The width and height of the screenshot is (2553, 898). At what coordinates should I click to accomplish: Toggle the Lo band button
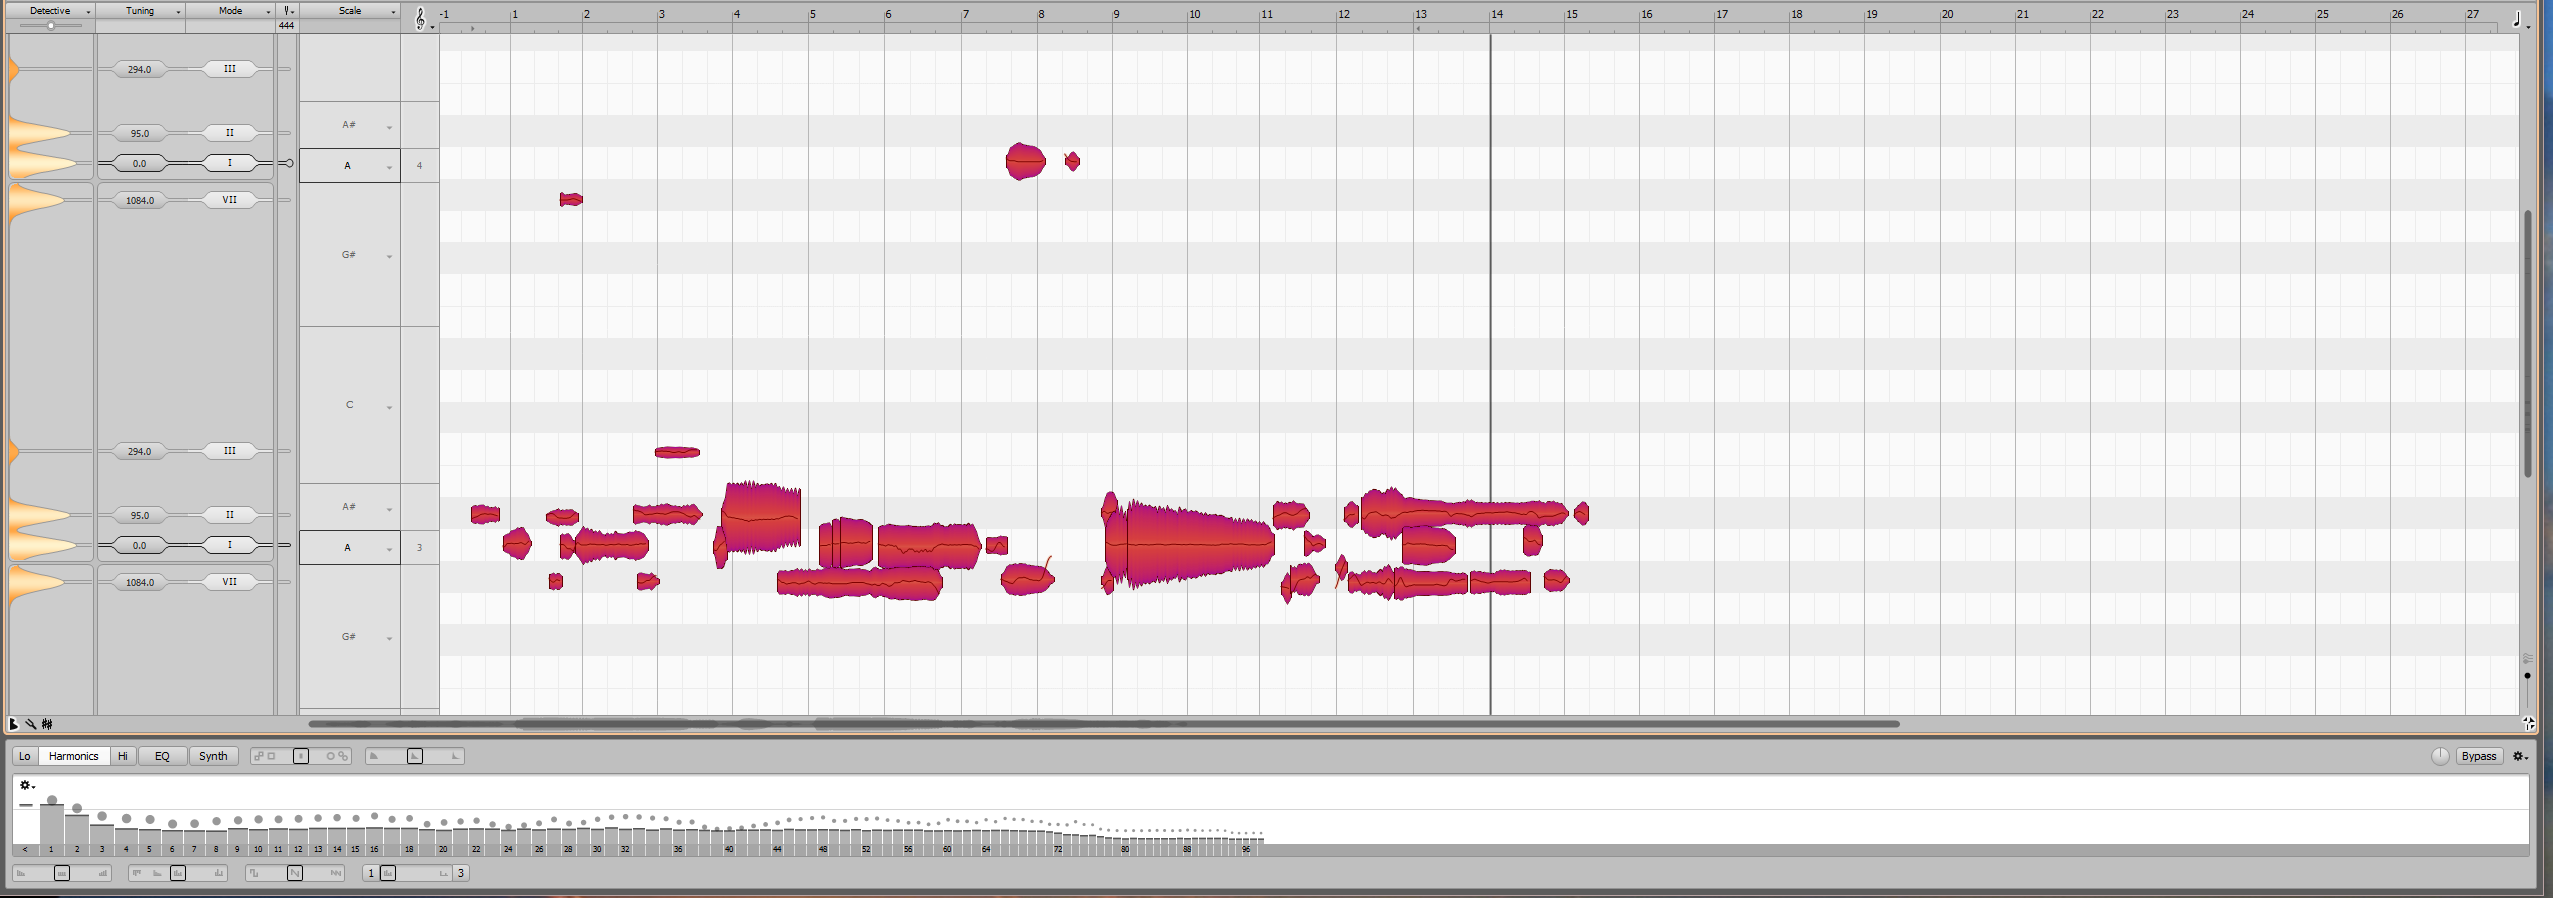pyautogui.click(x=25, y=756)
